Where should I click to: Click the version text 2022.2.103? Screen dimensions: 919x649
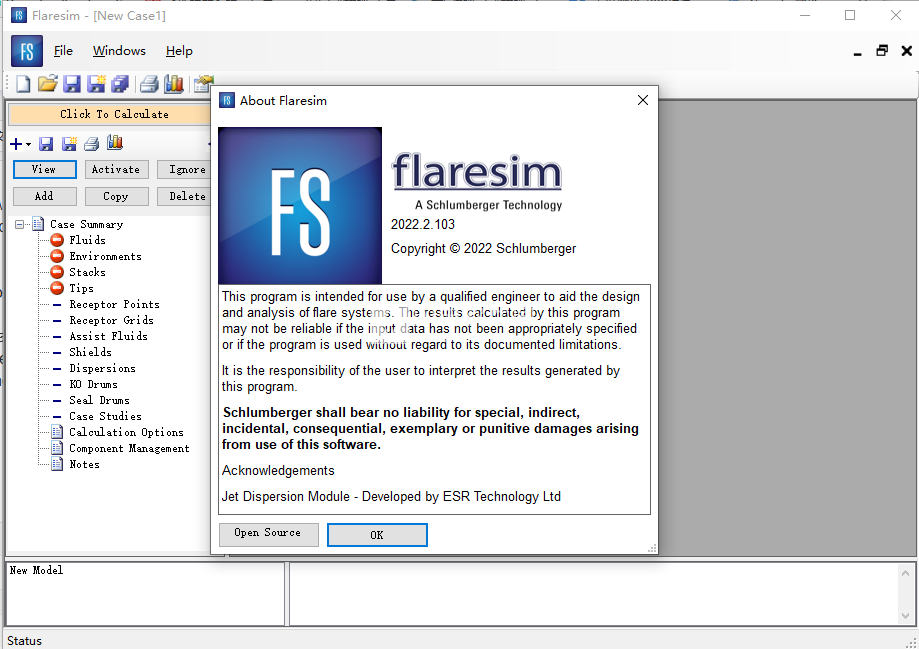(x=423, y=225)
